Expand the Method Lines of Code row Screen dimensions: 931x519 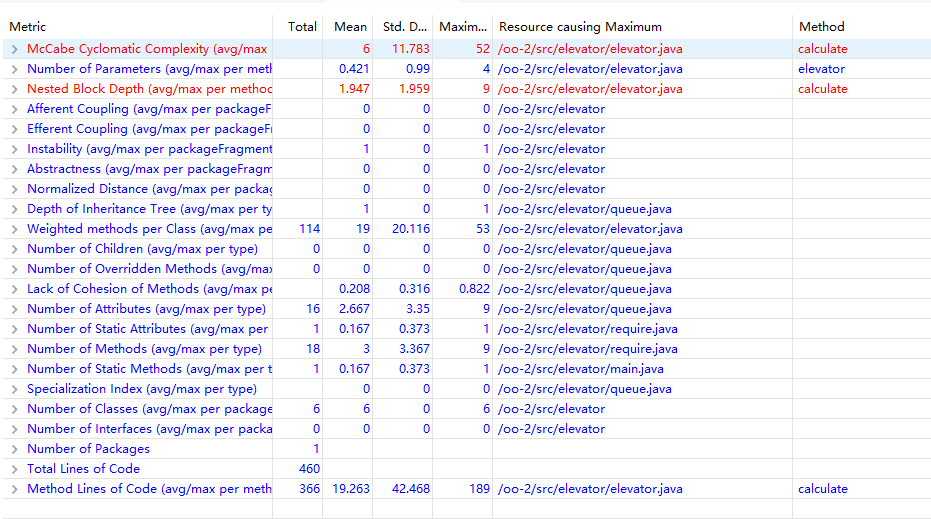pos(14,489)
